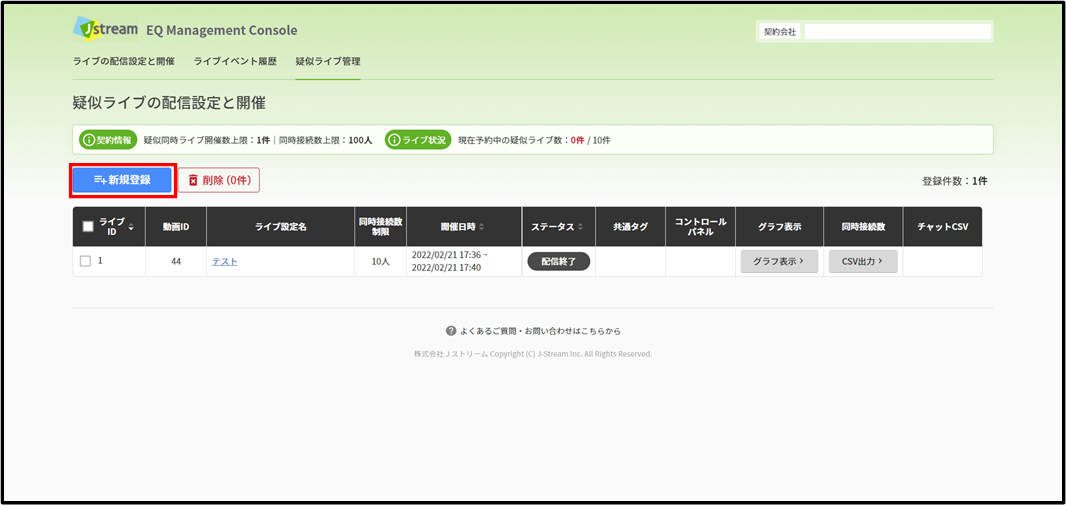Click the 配信終了 status badge

click(x=559, y=261)
